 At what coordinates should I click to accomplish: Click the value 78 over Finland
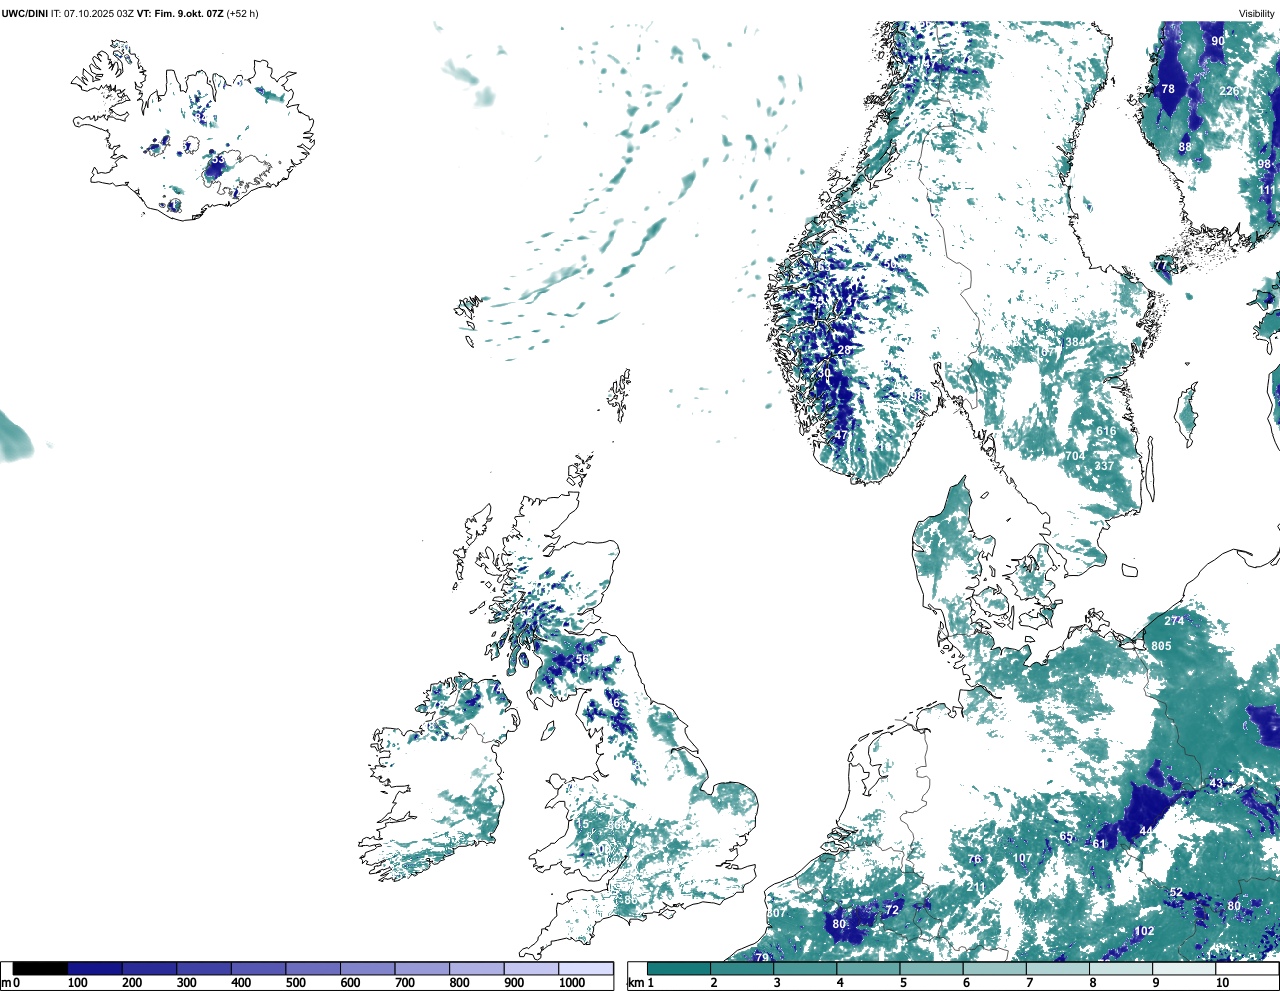(x=1168, y=89)
